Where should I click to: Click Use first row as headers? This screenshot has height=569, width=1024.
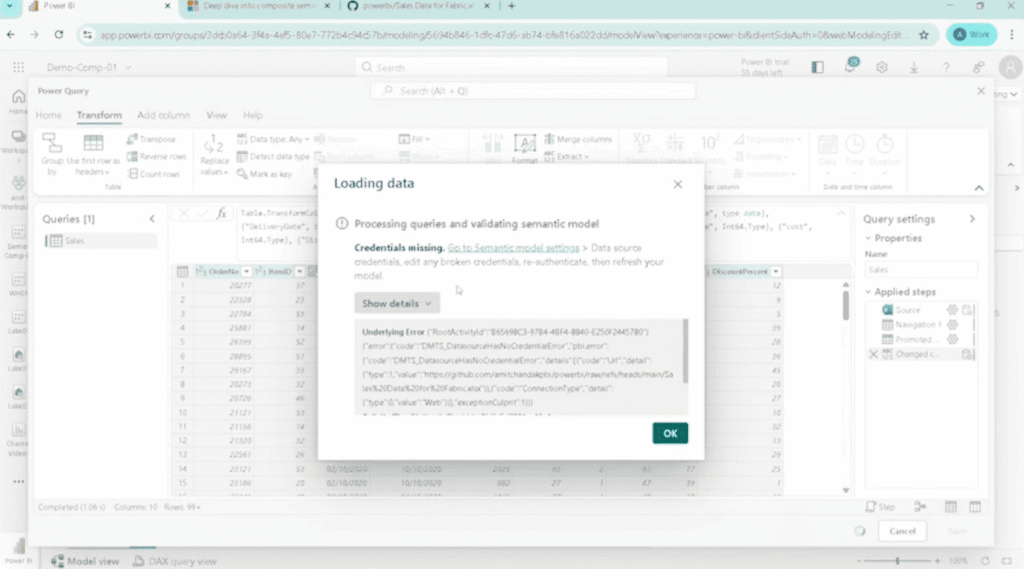pyautogui.click(x=93, y=154)
